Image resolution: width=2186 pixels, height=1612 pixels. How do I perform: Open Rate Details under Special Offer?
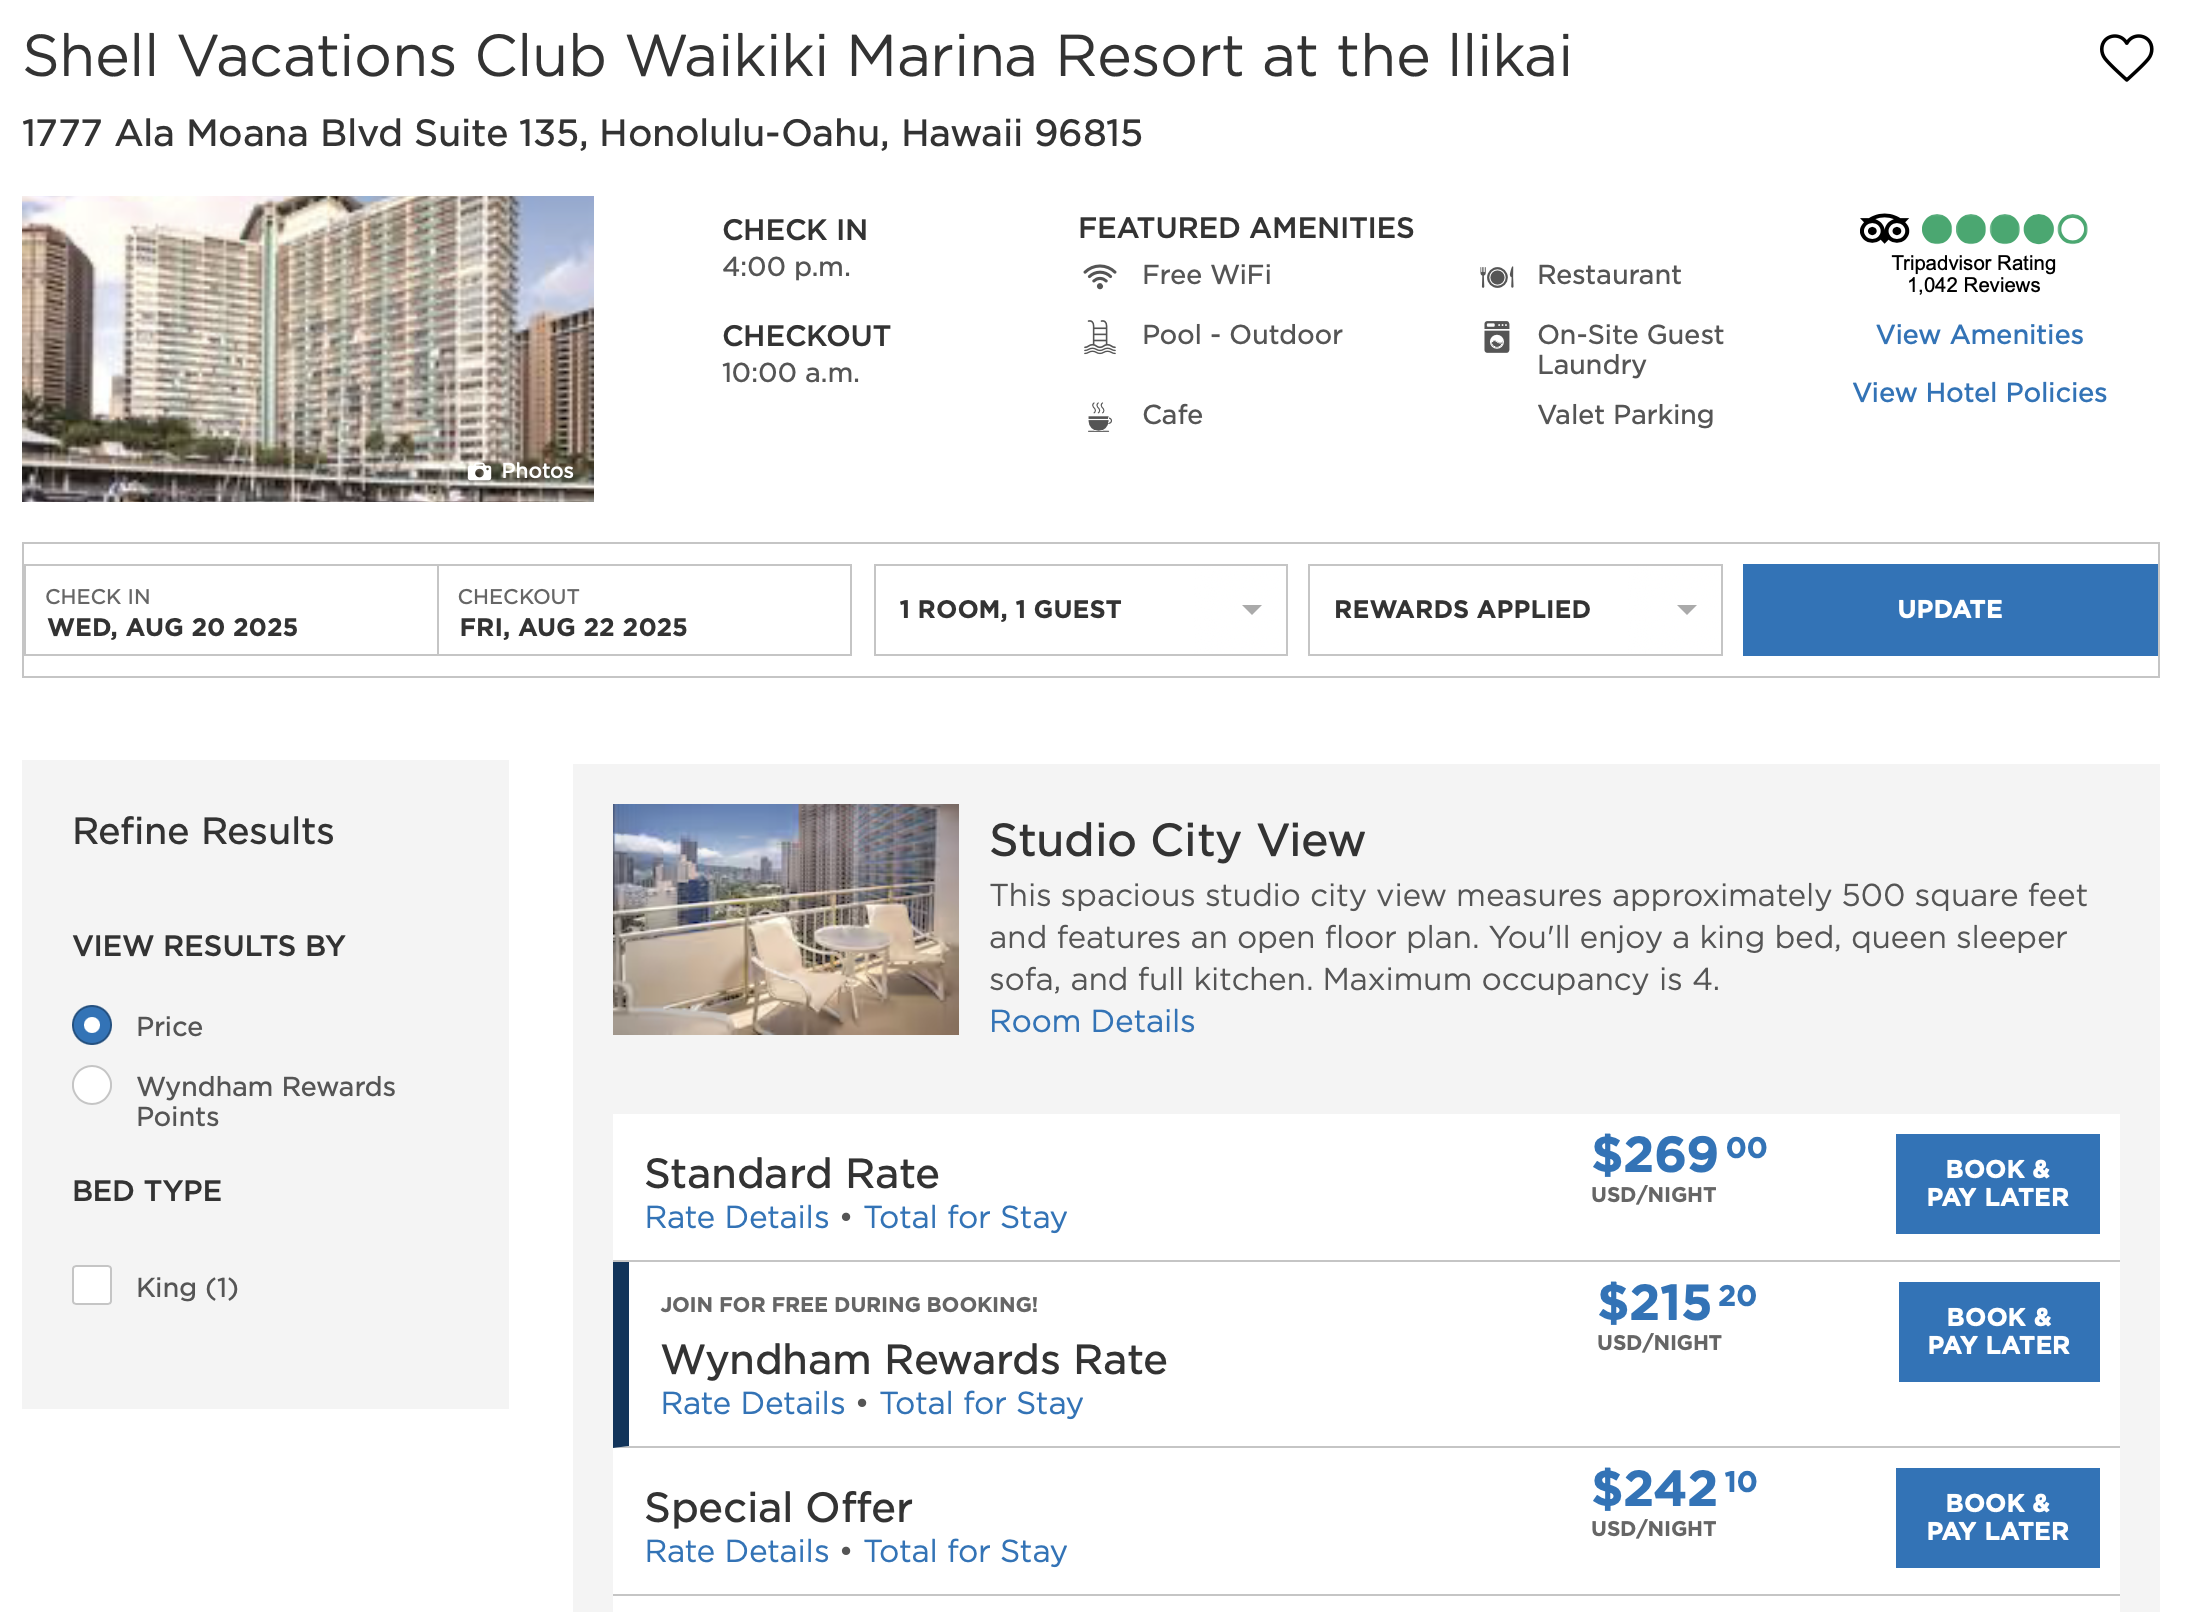point(737,1551)
